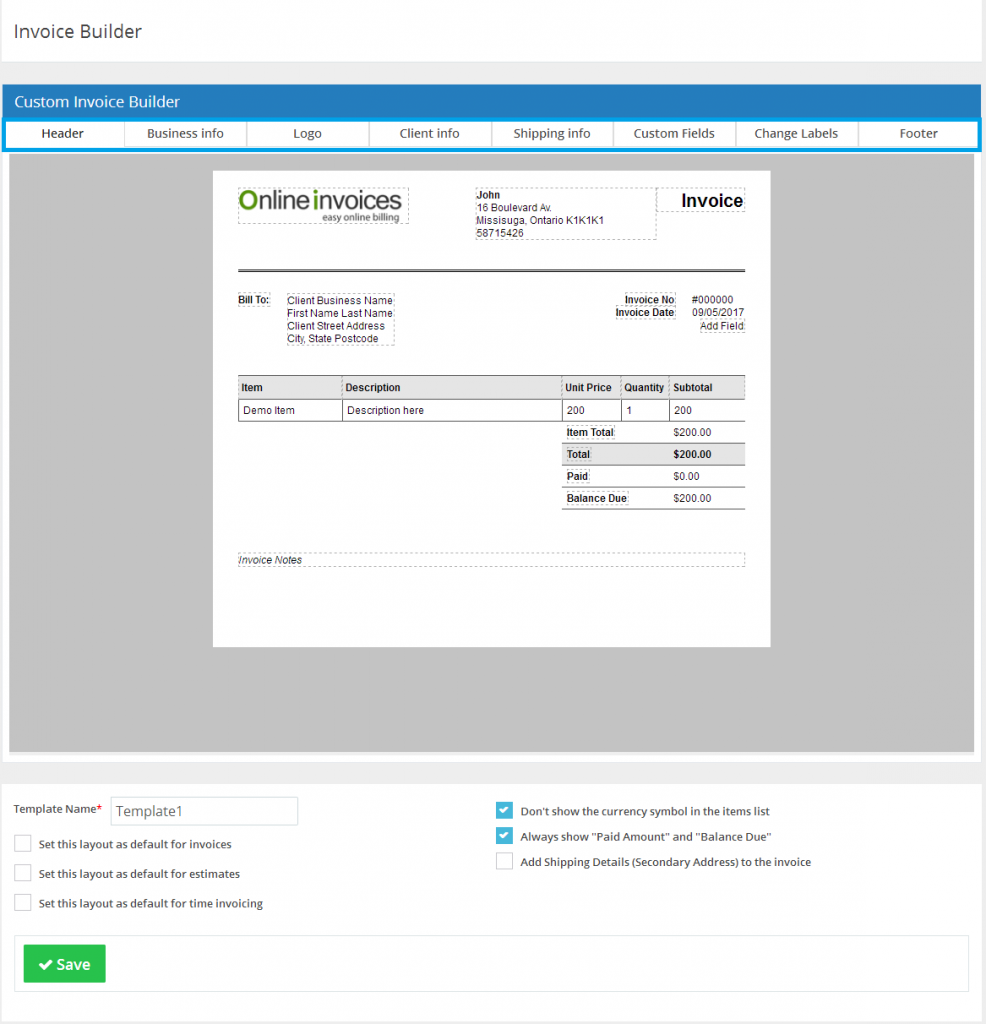Click the Online Invoices logo in the preview

click(x=322, y=204)
